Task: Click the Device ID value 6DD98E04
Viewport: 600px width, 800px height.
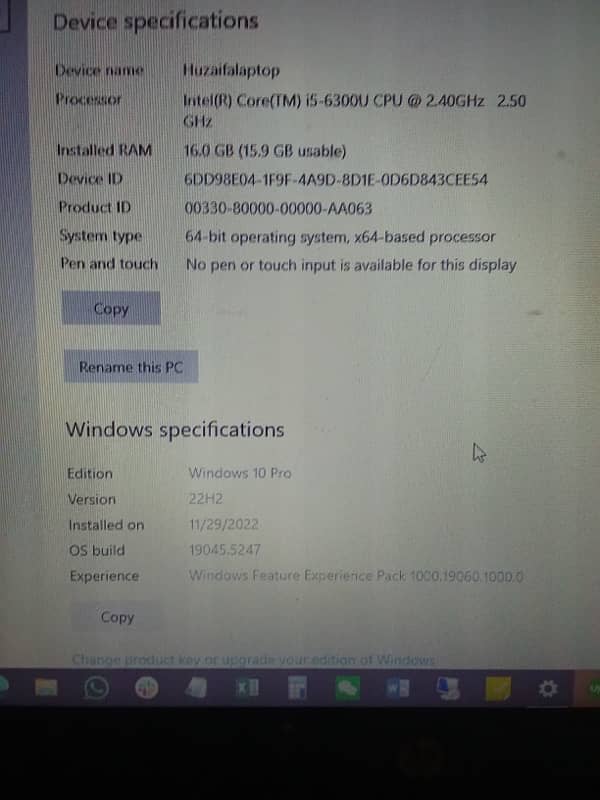Action: (336, 179)
